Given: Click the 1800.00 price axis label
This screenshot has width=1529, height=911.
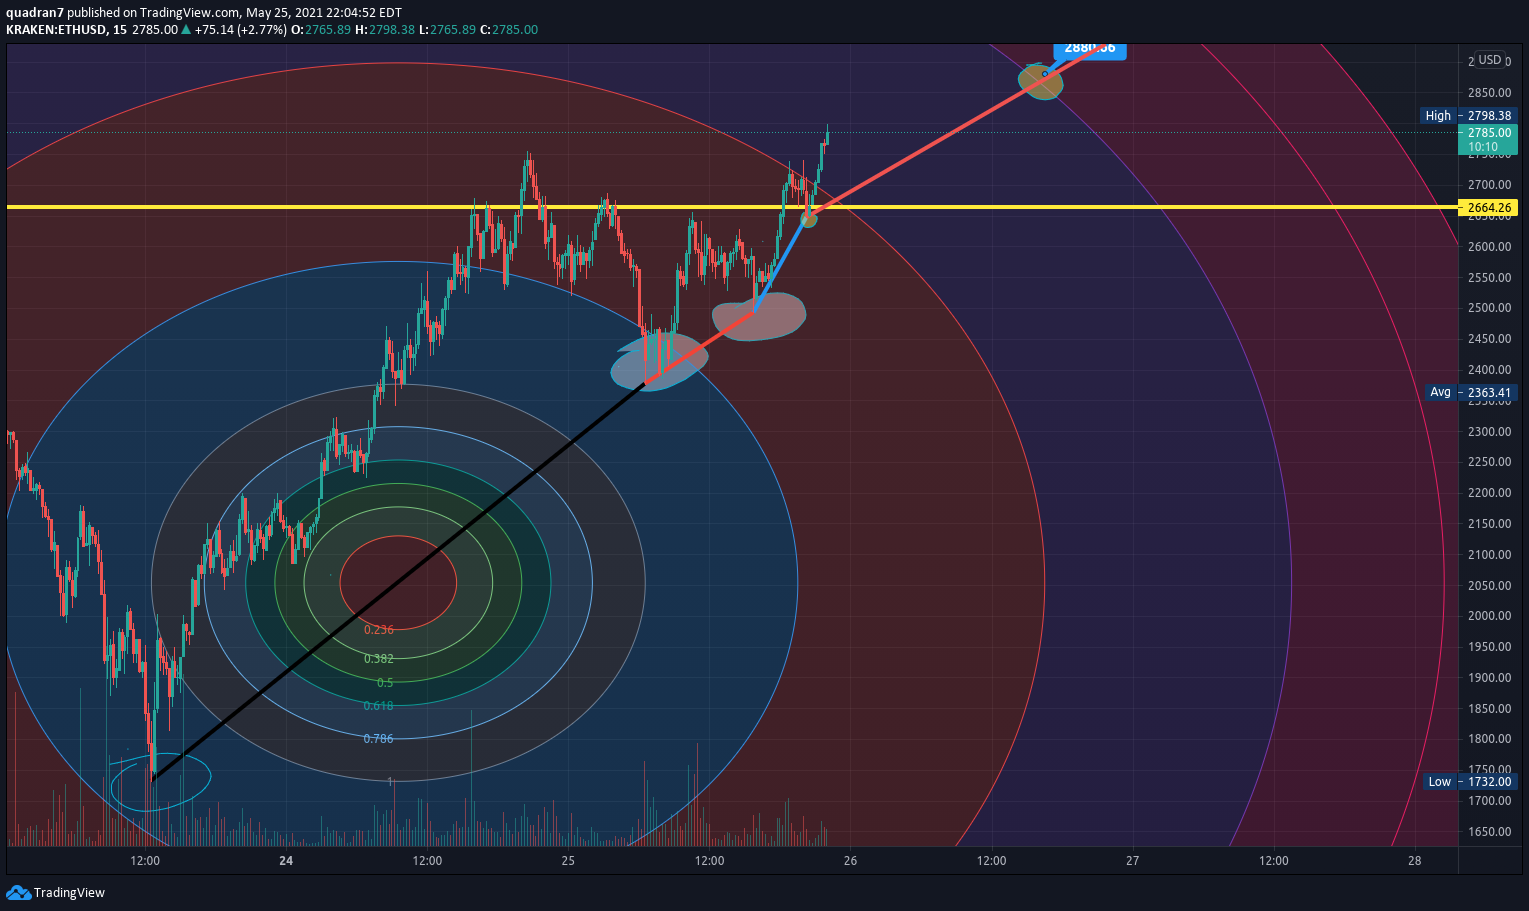Looking at the screenshot, I should (1489, 739).
